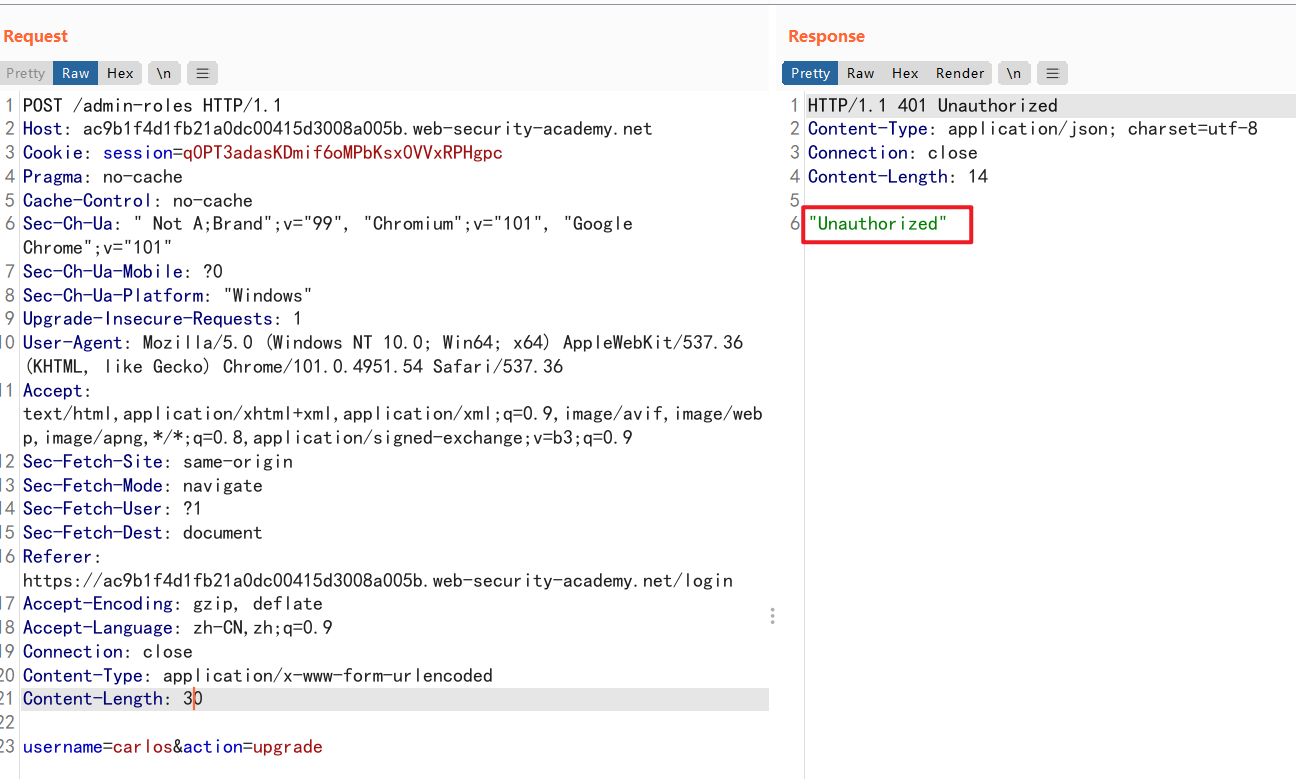Click the "Unauthorized" response body text
The height and width of the screenshot is (779, 1296).
(x=878, y=223)
